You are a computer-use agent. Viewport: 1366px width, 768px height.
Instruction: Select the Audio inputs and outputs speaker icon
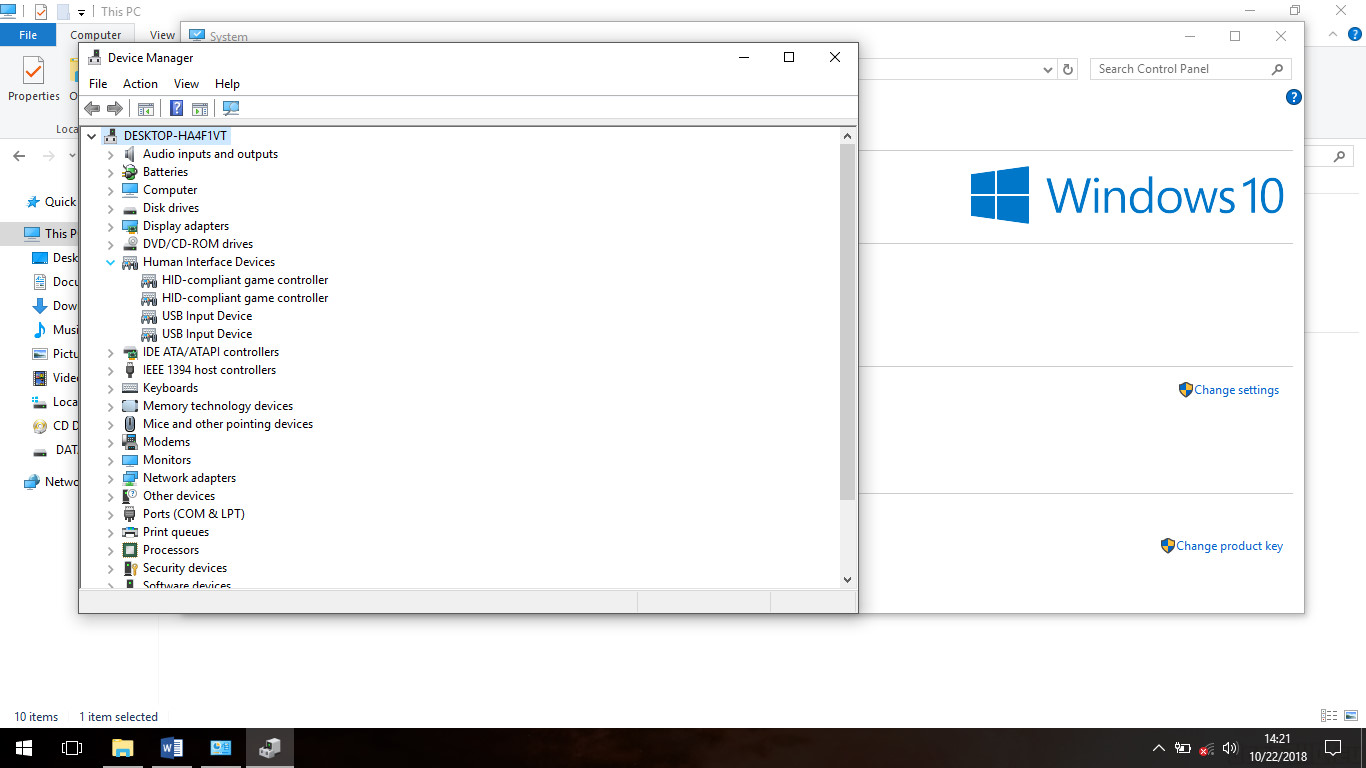pyautogui.click(x=130, y=154)
